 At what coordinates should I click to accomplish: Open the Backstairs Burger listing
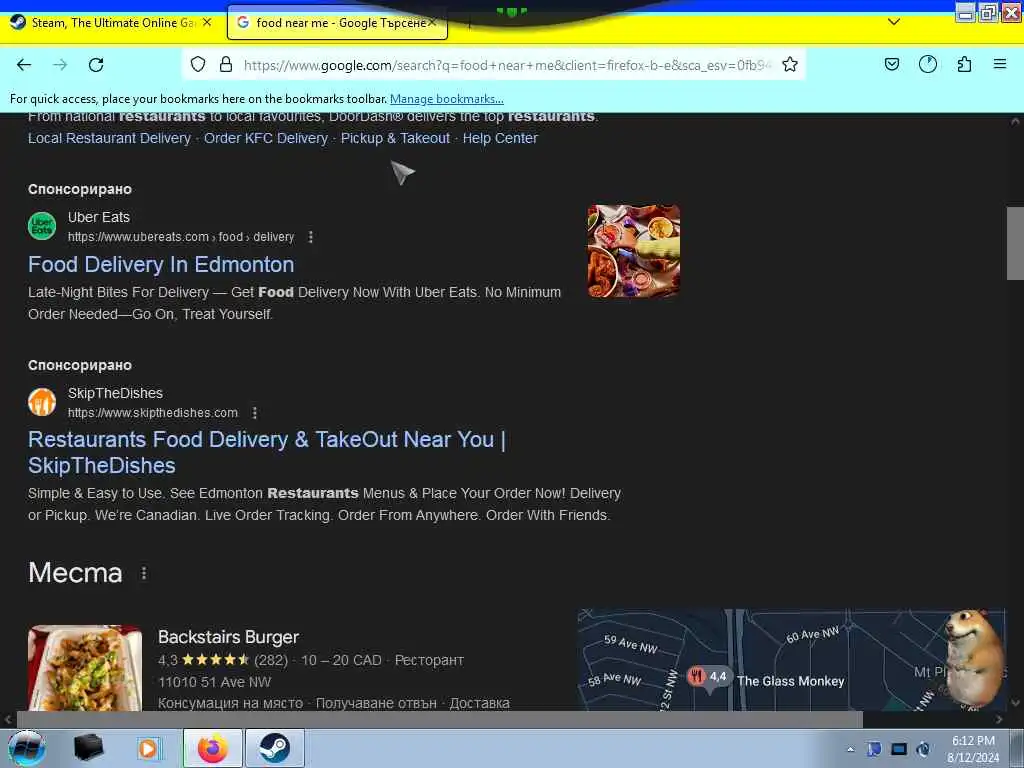(x=229, y=637)
